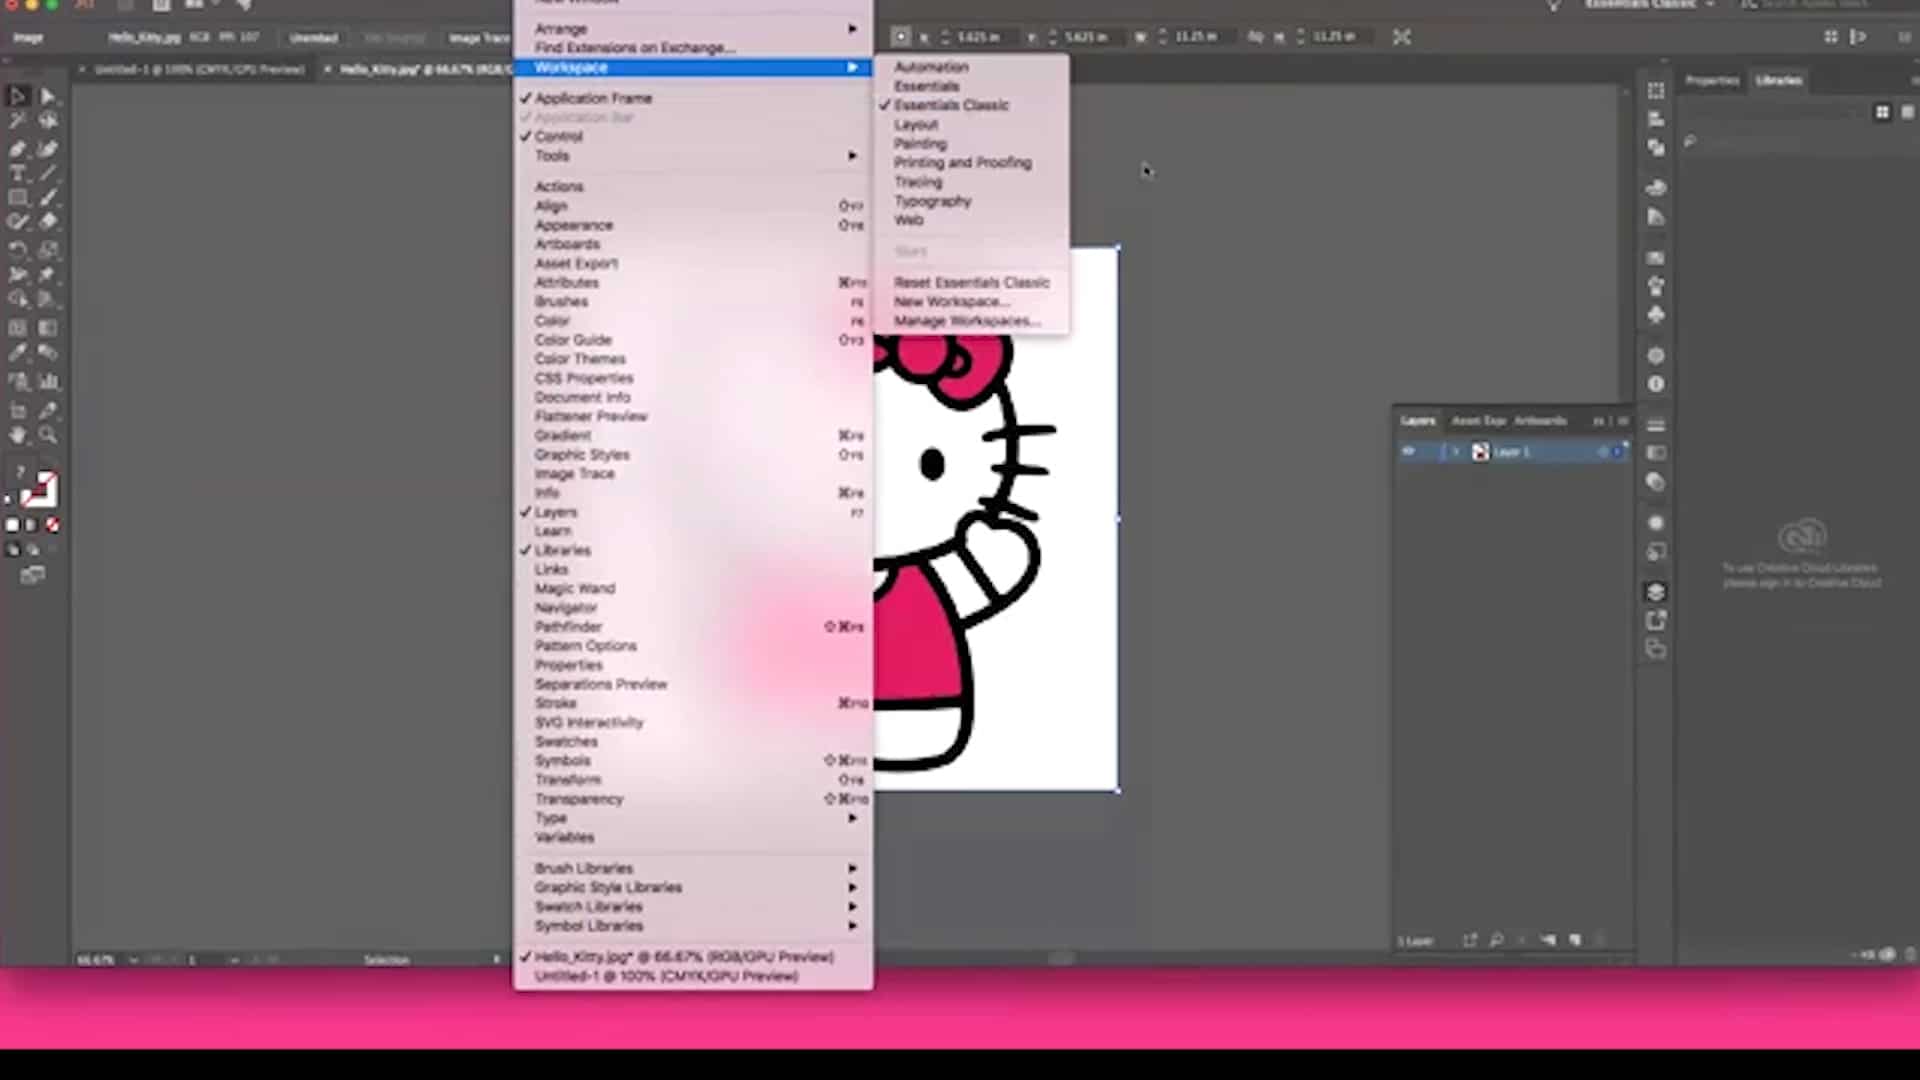Open the Brushes panel icon in dock
The height and width of the screenshot is (1080, 1920).
coord(1656,286)
